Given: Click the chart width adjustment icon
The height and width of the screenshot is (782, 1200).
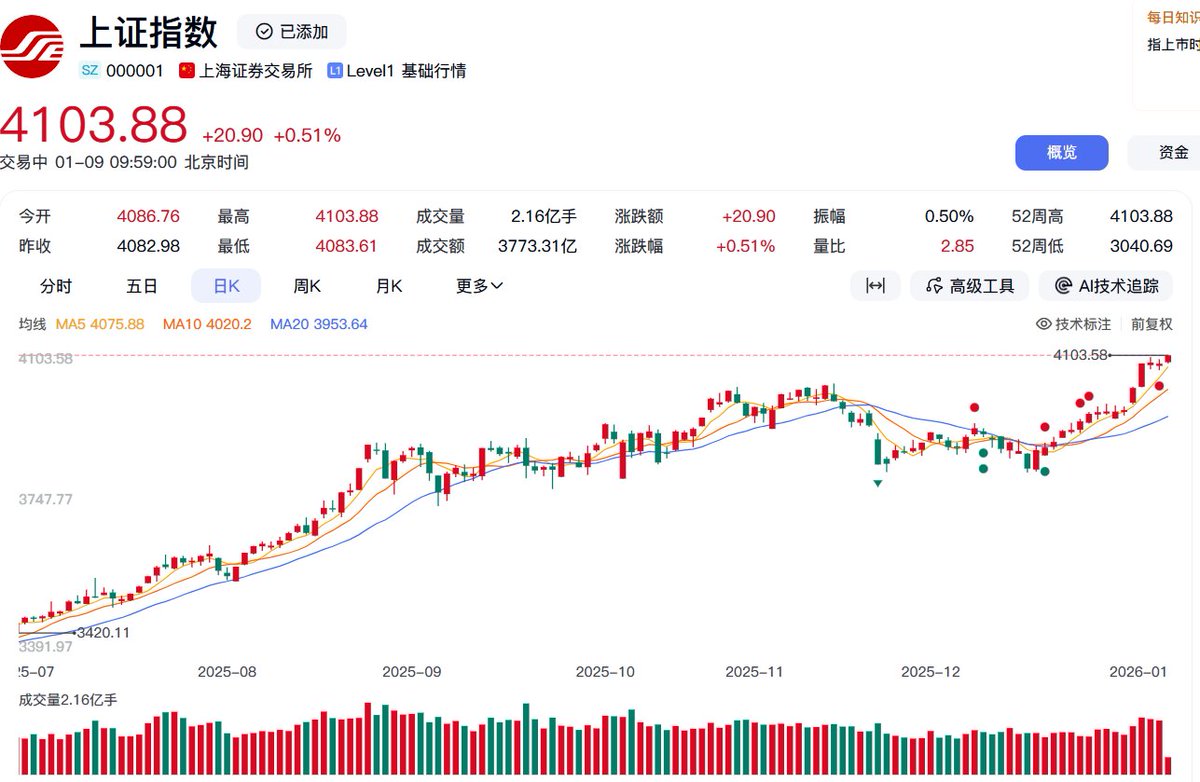Looking at the screenshot, I should pos(875,285).
